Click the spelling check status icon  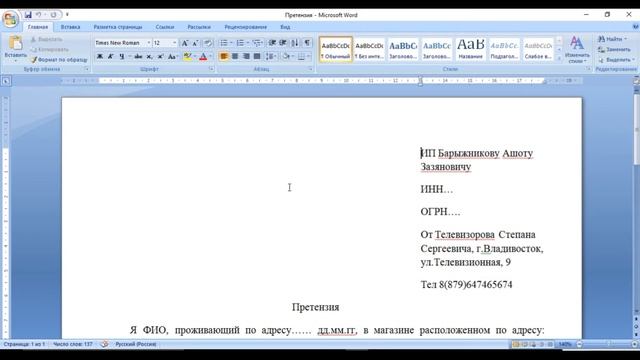point(104,344)
